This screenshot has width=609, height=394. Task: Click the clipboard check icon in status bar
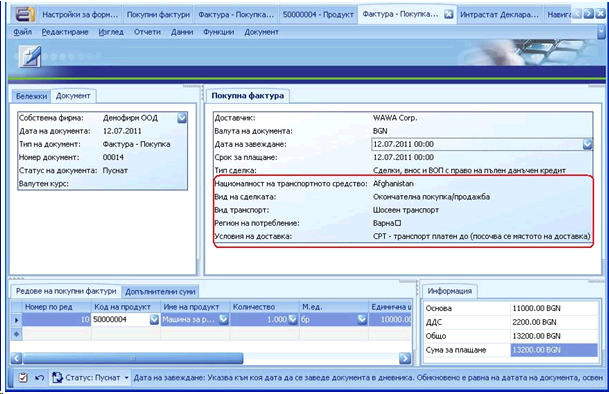pyautogui.click(x=23, y=377)
